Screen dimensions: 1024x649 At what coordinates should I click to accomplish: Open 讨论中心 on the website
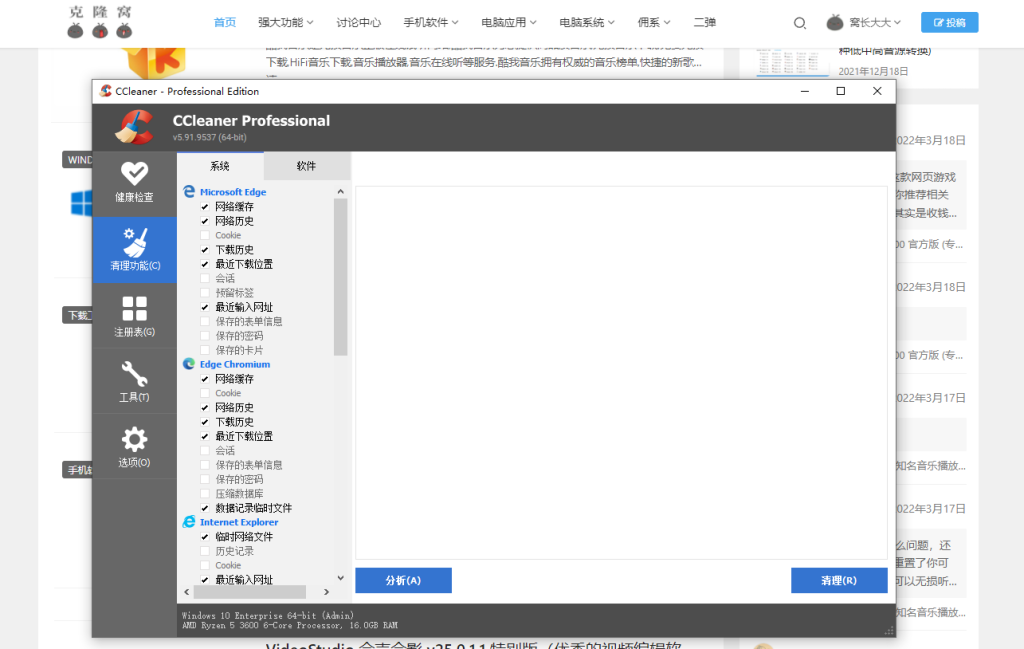click(359, 22)
